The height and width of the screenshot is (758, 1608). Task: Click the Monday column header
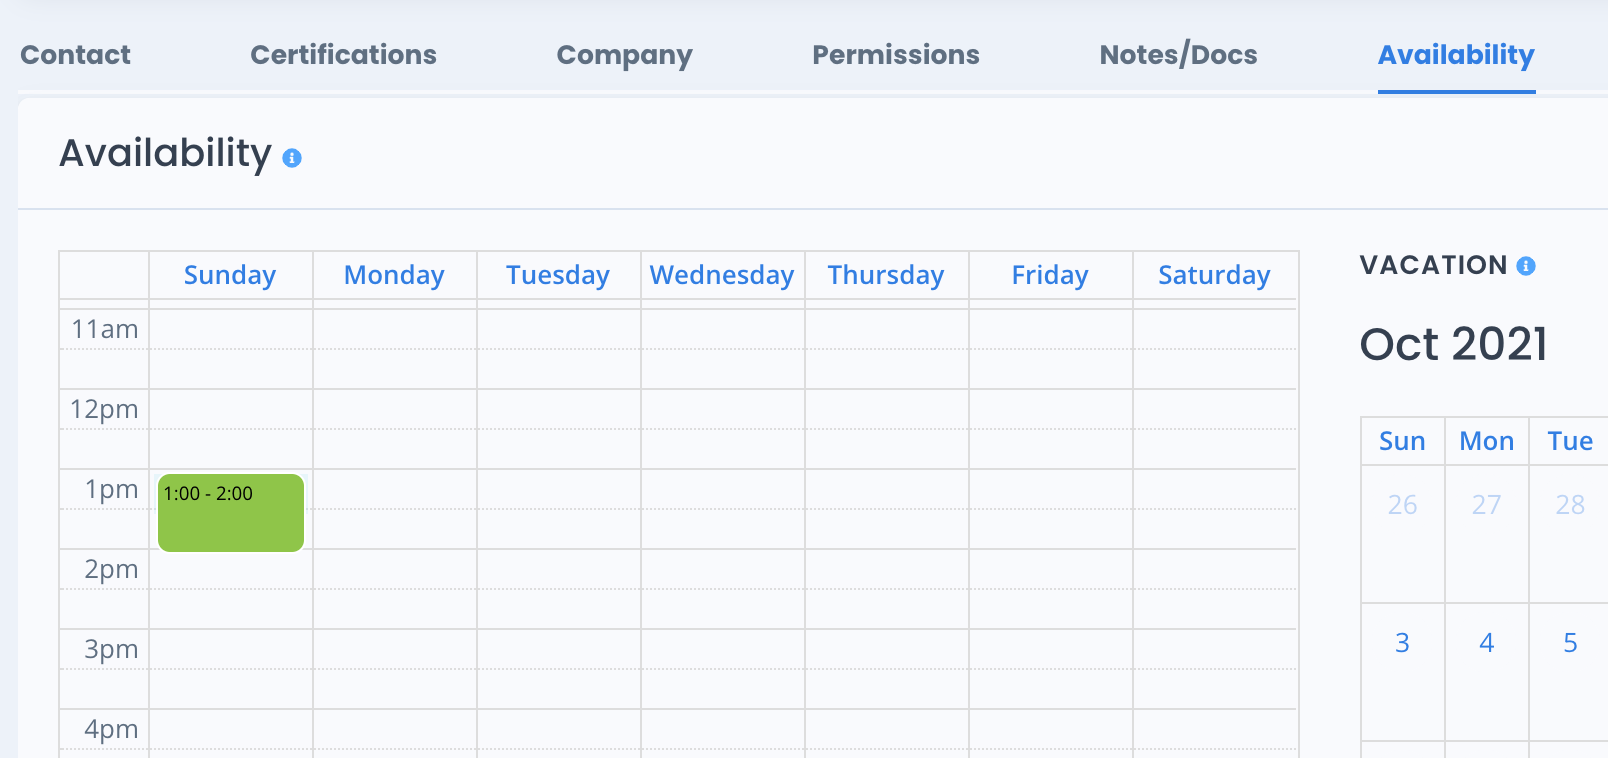click(x=394, y=275)
